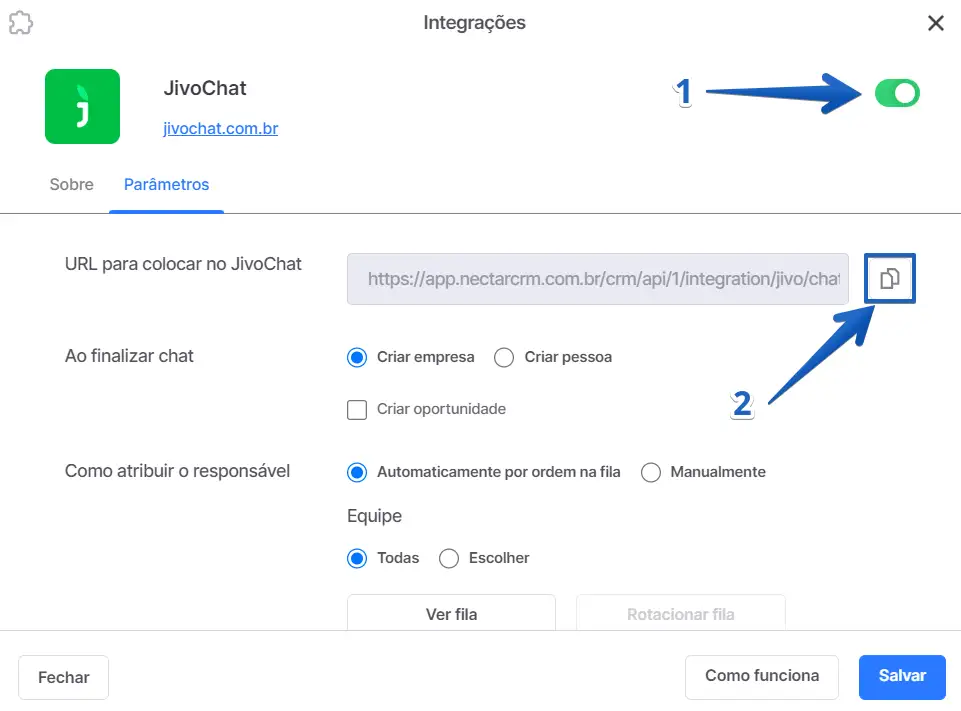This screenshot has width=961, height=711.
Task: Pick the Escolher team option
Action: point(449,558)
